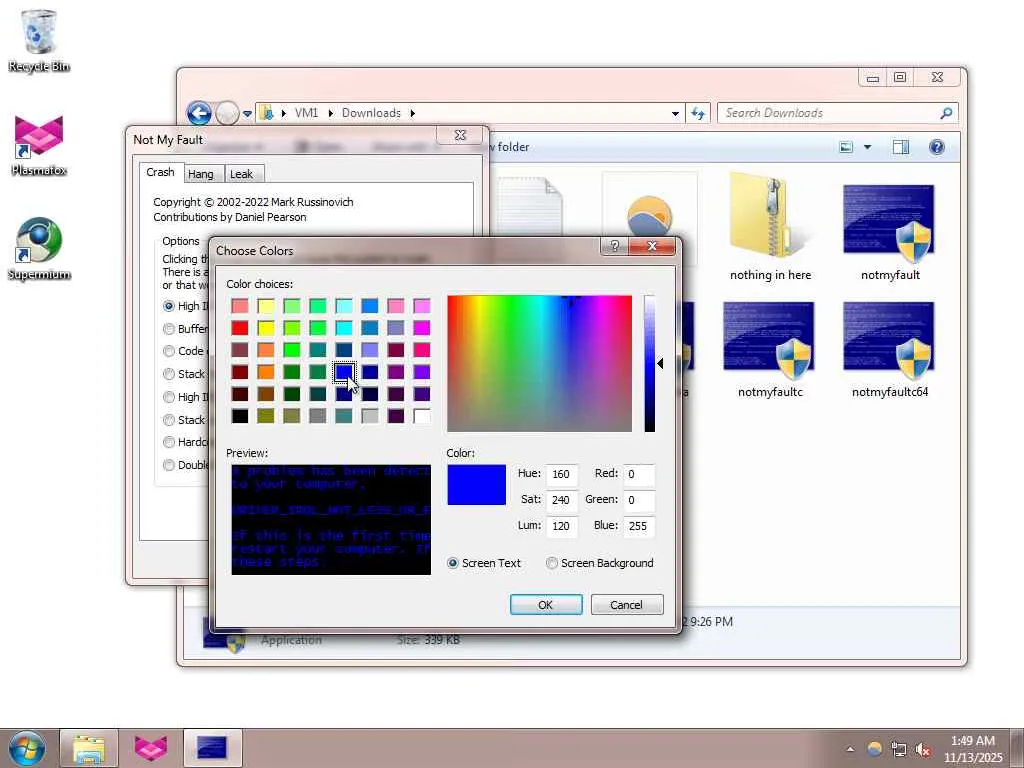Pick the pure yellow color swatch
1024x768 pixels.
pos(266,328)
